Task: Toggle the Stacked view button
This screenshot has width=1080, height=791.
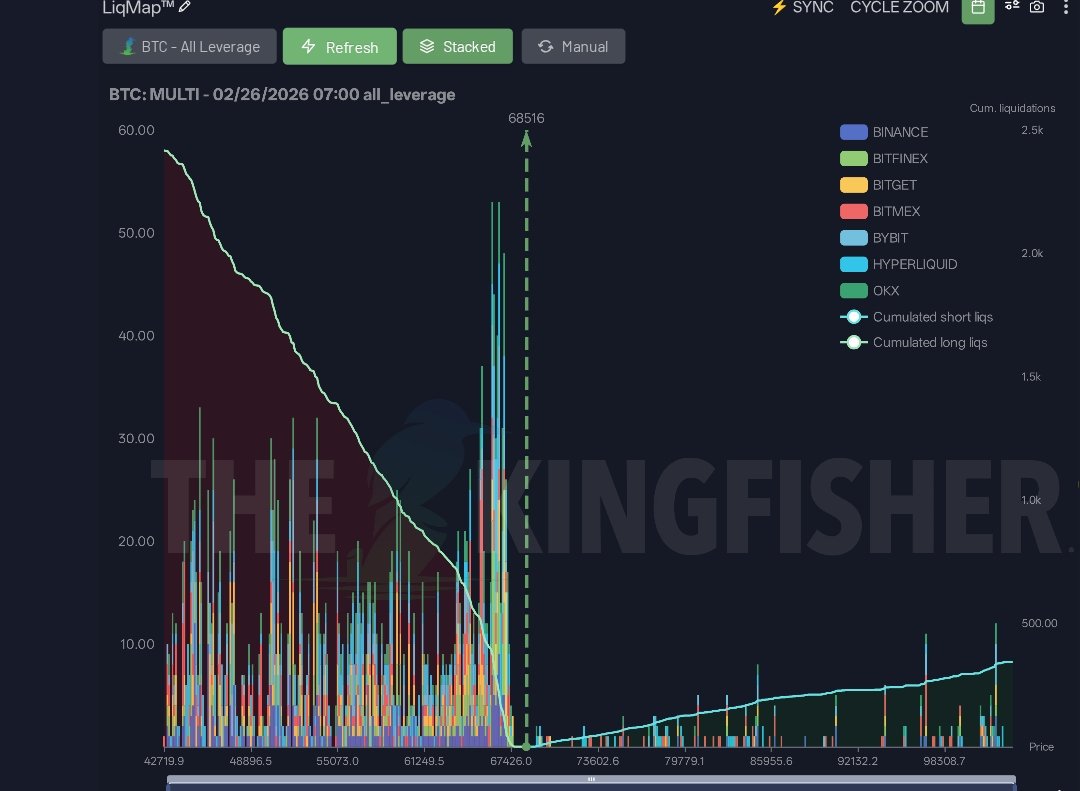Action: tap(457, 46)
